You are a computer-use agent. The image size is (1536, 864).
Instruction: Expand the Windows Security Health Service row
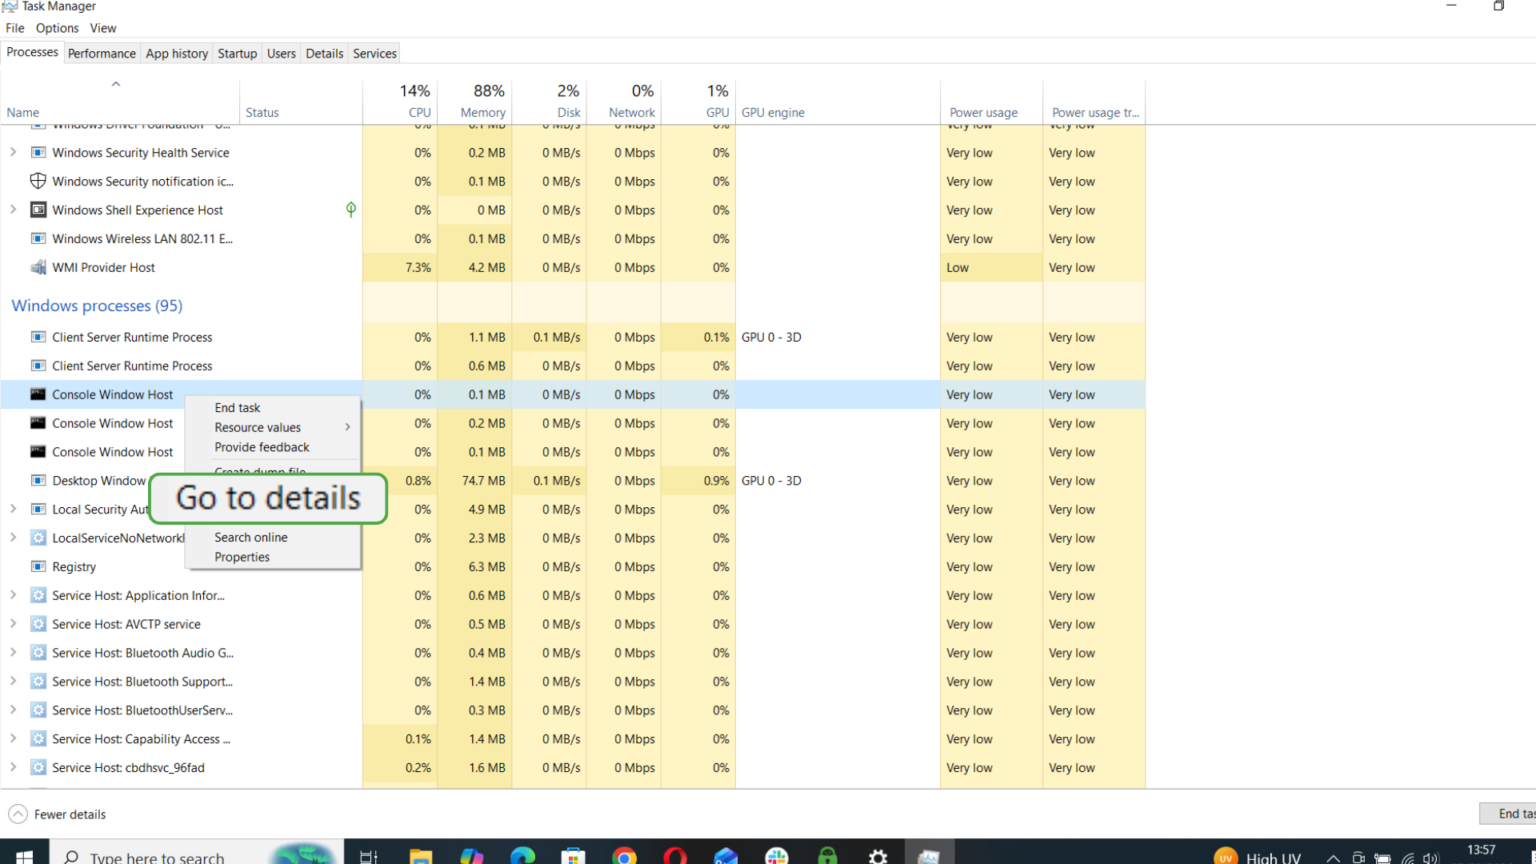point(13,153)
